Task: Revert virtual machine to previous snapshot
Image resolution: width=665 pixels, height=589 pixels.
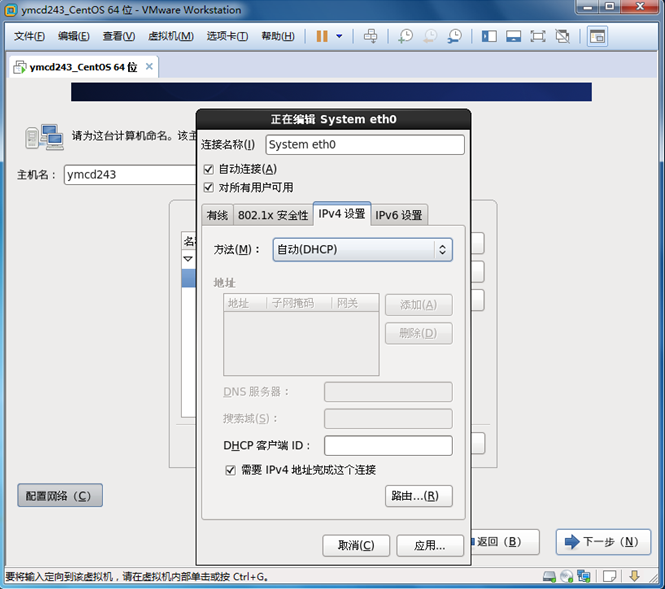Action: (430, 36)
